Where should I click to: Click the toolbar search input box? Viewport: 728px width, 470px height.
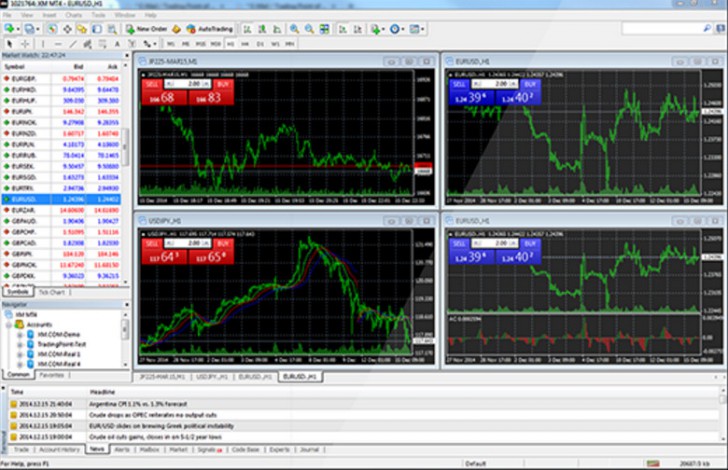click(661, 29)
